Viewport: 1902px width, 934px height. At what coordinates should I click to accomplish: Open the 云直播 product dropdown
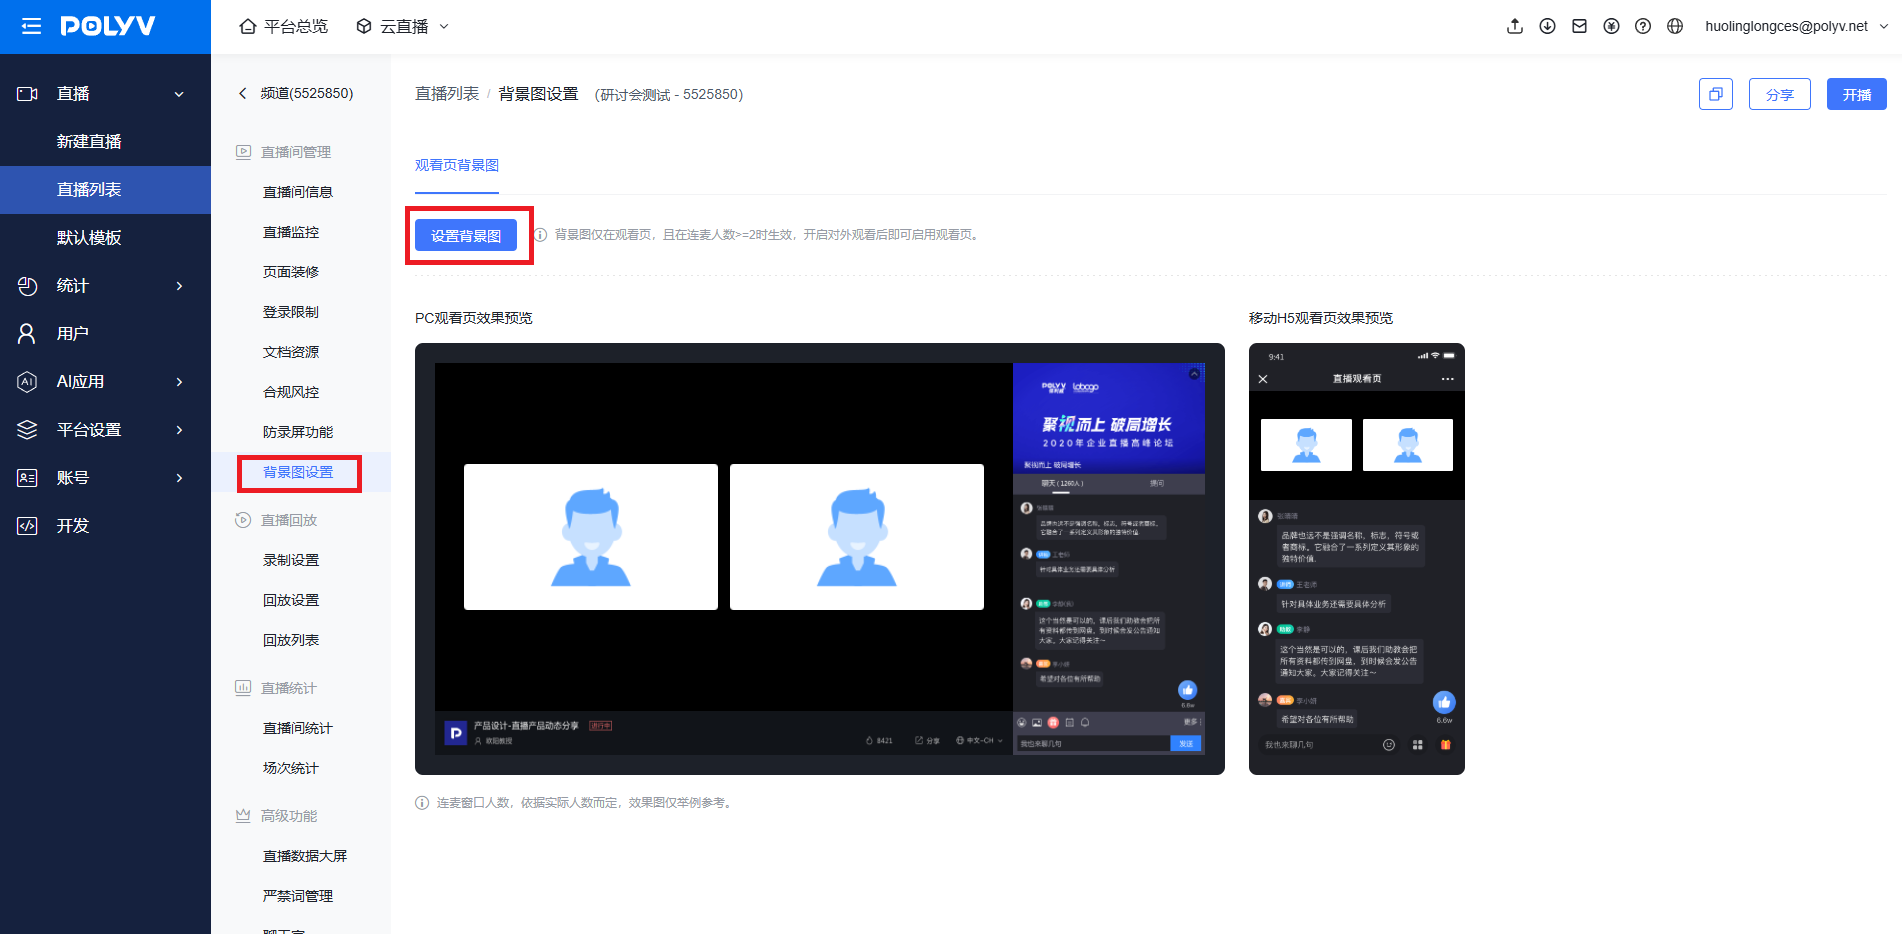click(x=403, y=26)
